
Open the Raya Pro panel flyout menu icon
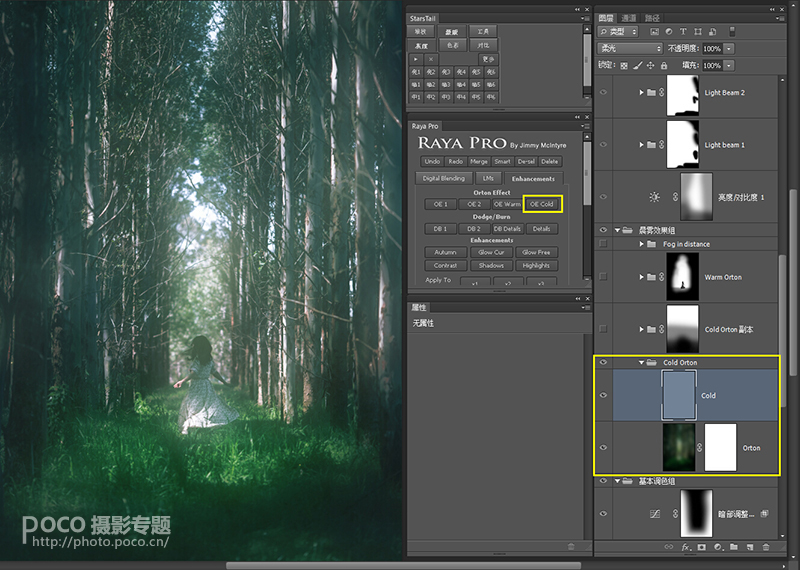[586, 126]
